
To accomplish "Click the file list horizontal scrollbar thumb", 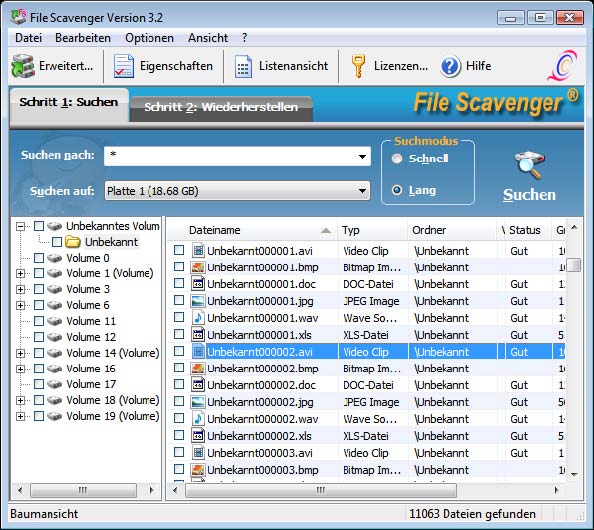I will (x=321, y=490).
